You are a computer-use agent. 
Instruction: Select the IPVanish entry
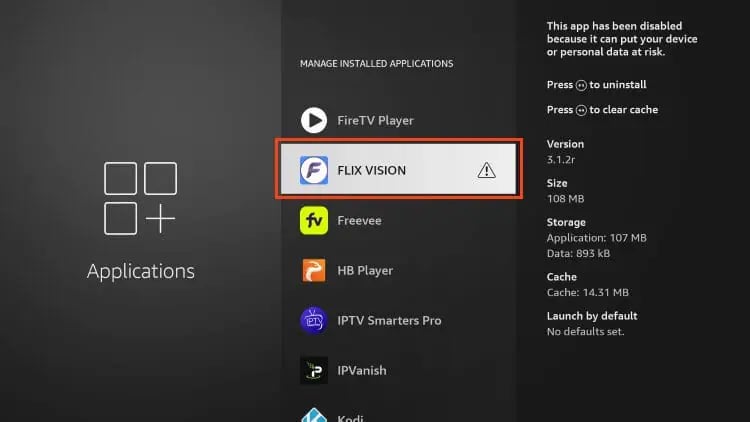pyautogui.click(x=399, y=370)
